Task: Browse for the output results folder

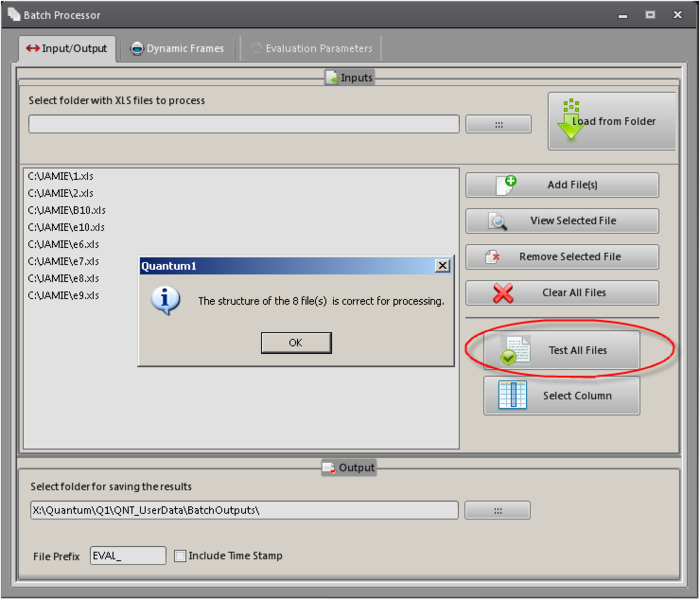Action: click(x=498, y=510)
